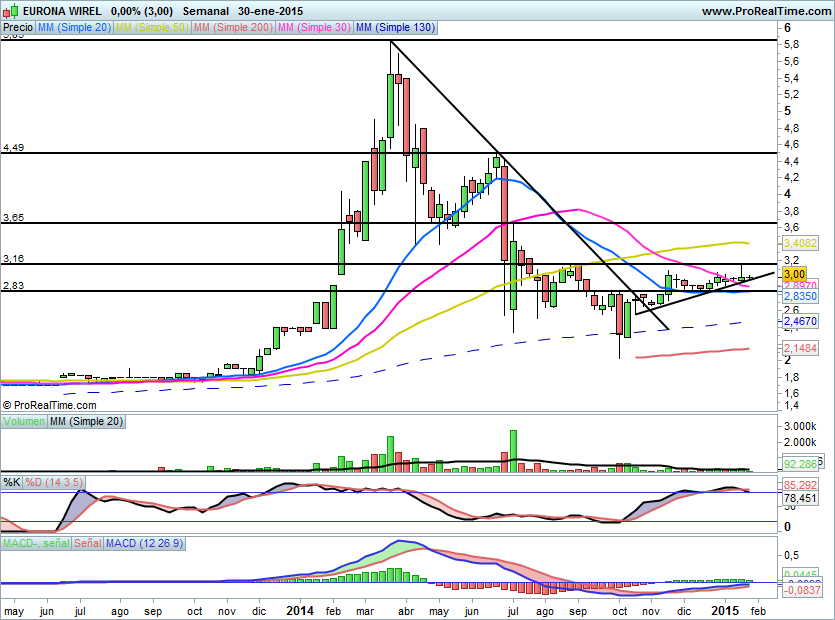This screenshot has width=835, height=620.
Task: Select the MACD-, señal label
Action: pyautogui.click(x=36, y=543)
